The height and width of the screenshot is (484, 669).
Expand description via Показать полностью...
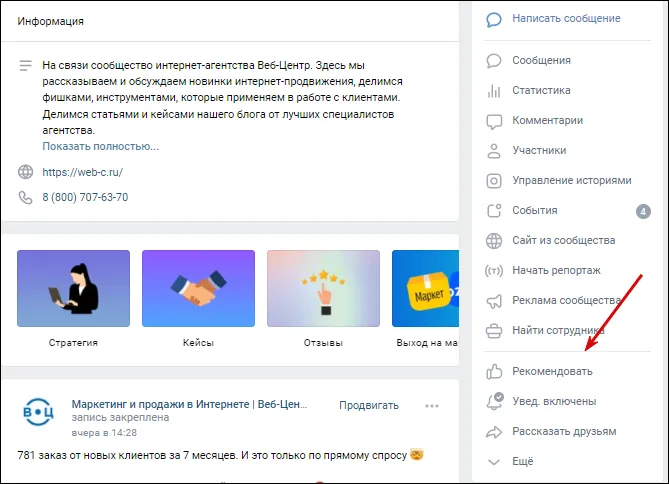(100, 146)
